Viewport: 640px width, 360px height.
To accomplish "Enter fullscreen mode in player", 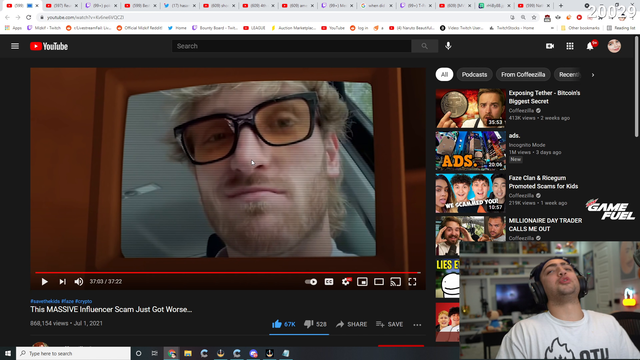I will (412, 282).
